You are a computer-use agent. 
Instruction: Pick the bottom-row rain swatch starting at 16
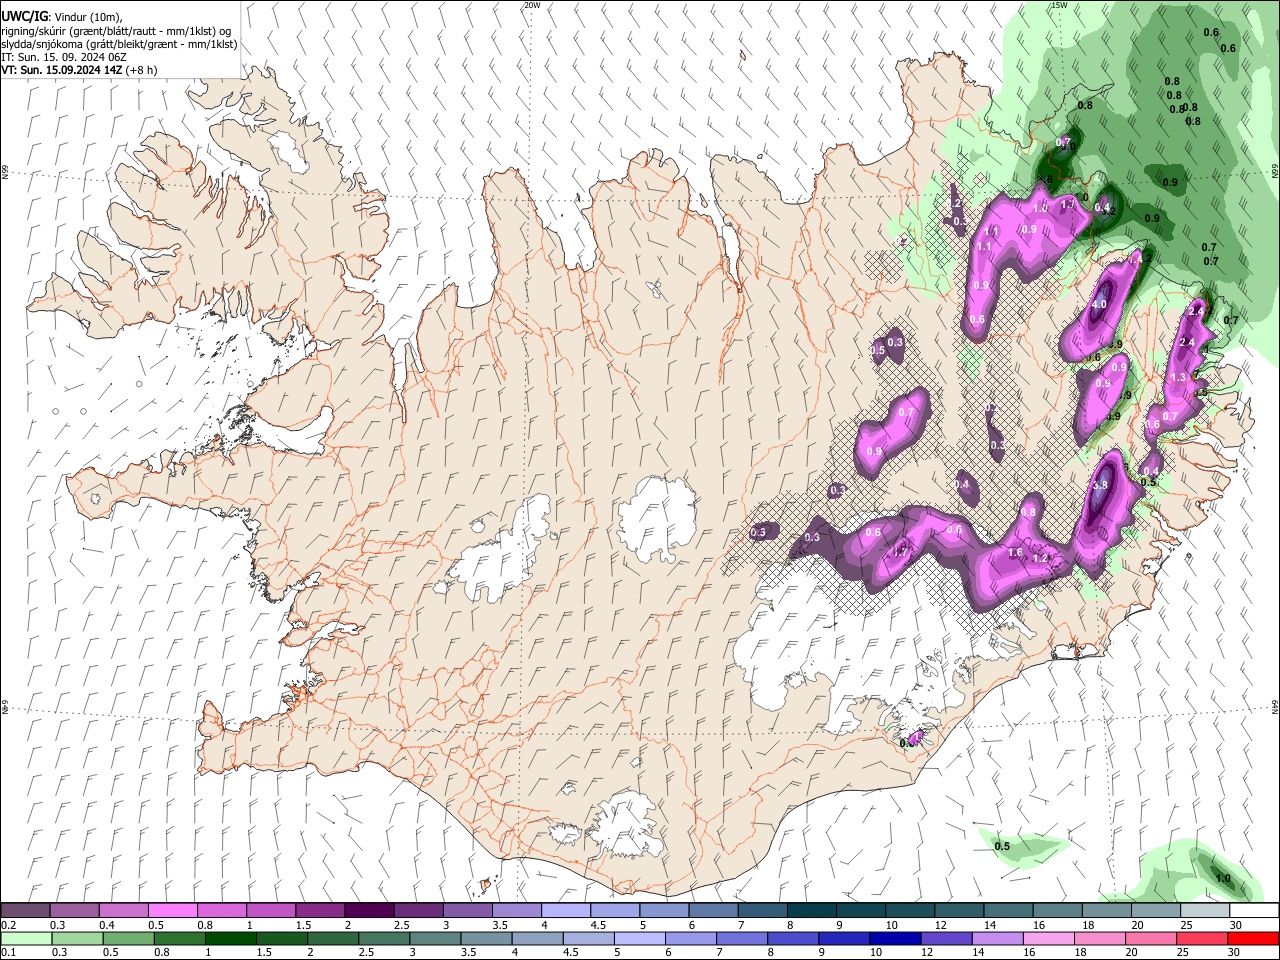1048,938
